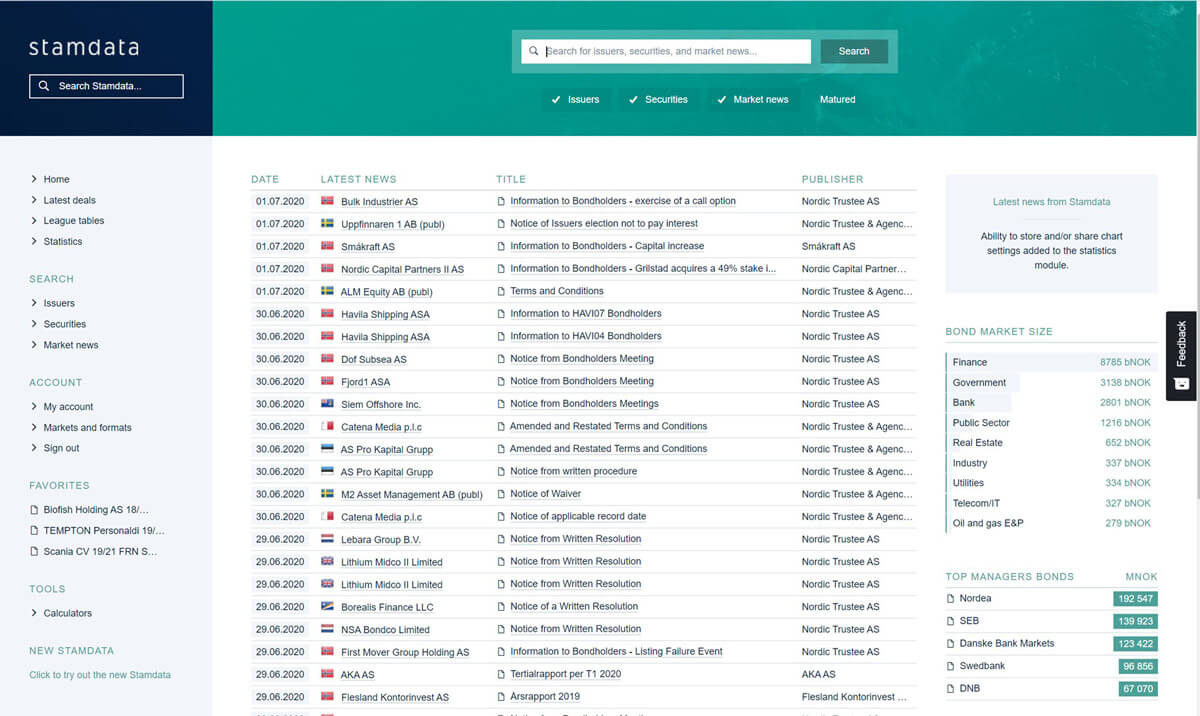The image size is (1200, 716).
Task: Click the flag icon beside Lebara Group B.V.
Action: pyautogui.click(x=327, y=539)
